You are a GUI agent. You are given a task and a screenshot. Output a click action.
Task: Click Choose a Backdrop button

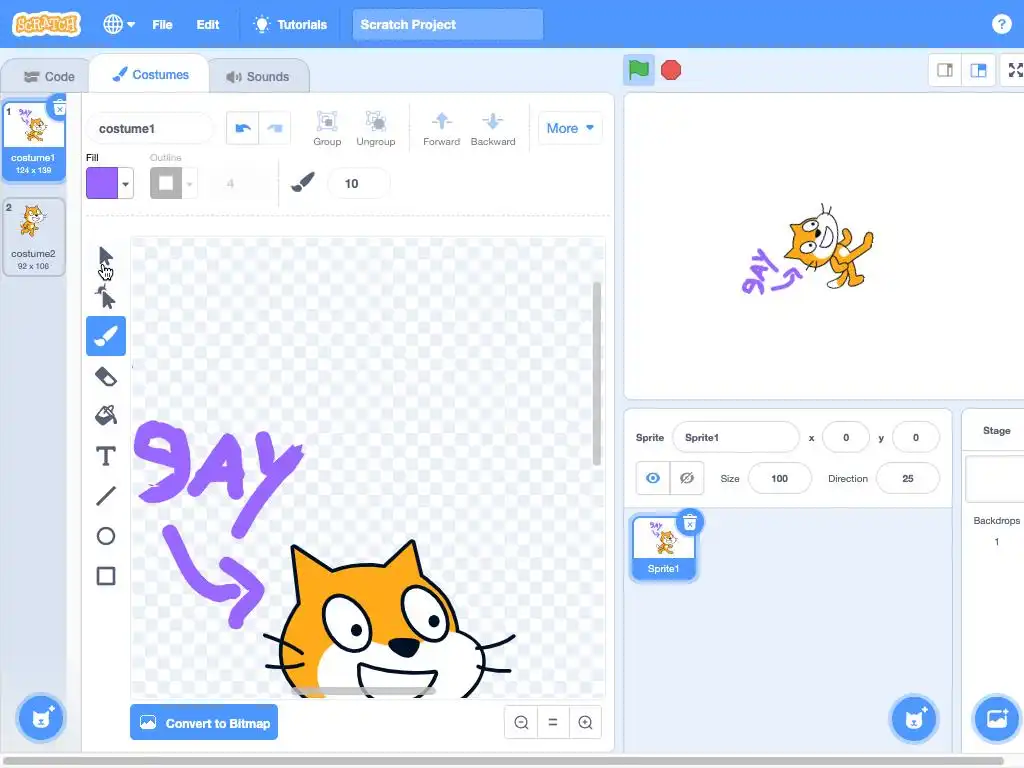(997, 719)
